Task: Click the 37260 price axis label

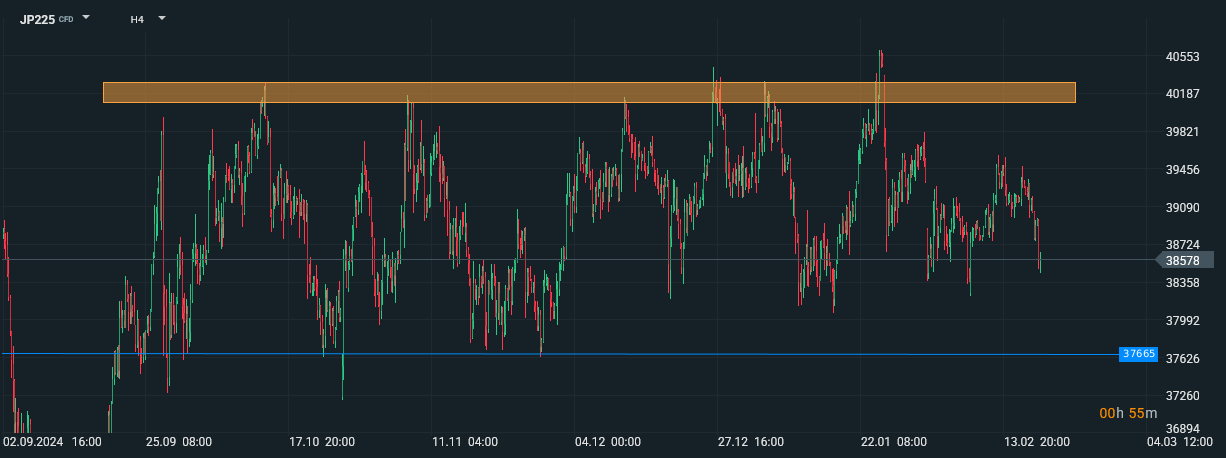Action: (1183, 396)
